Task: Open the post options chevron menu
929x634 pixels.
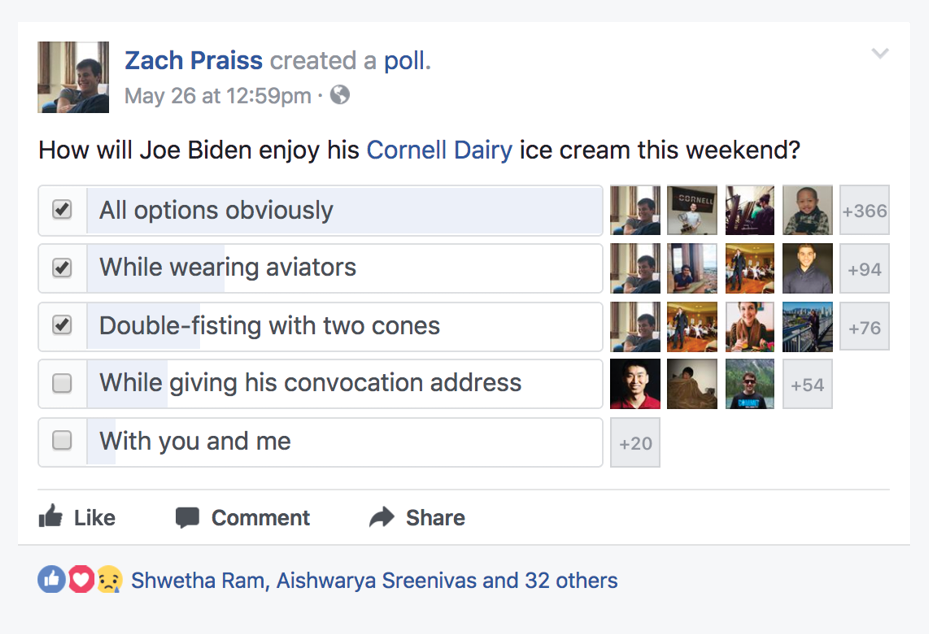Action: 880,54
